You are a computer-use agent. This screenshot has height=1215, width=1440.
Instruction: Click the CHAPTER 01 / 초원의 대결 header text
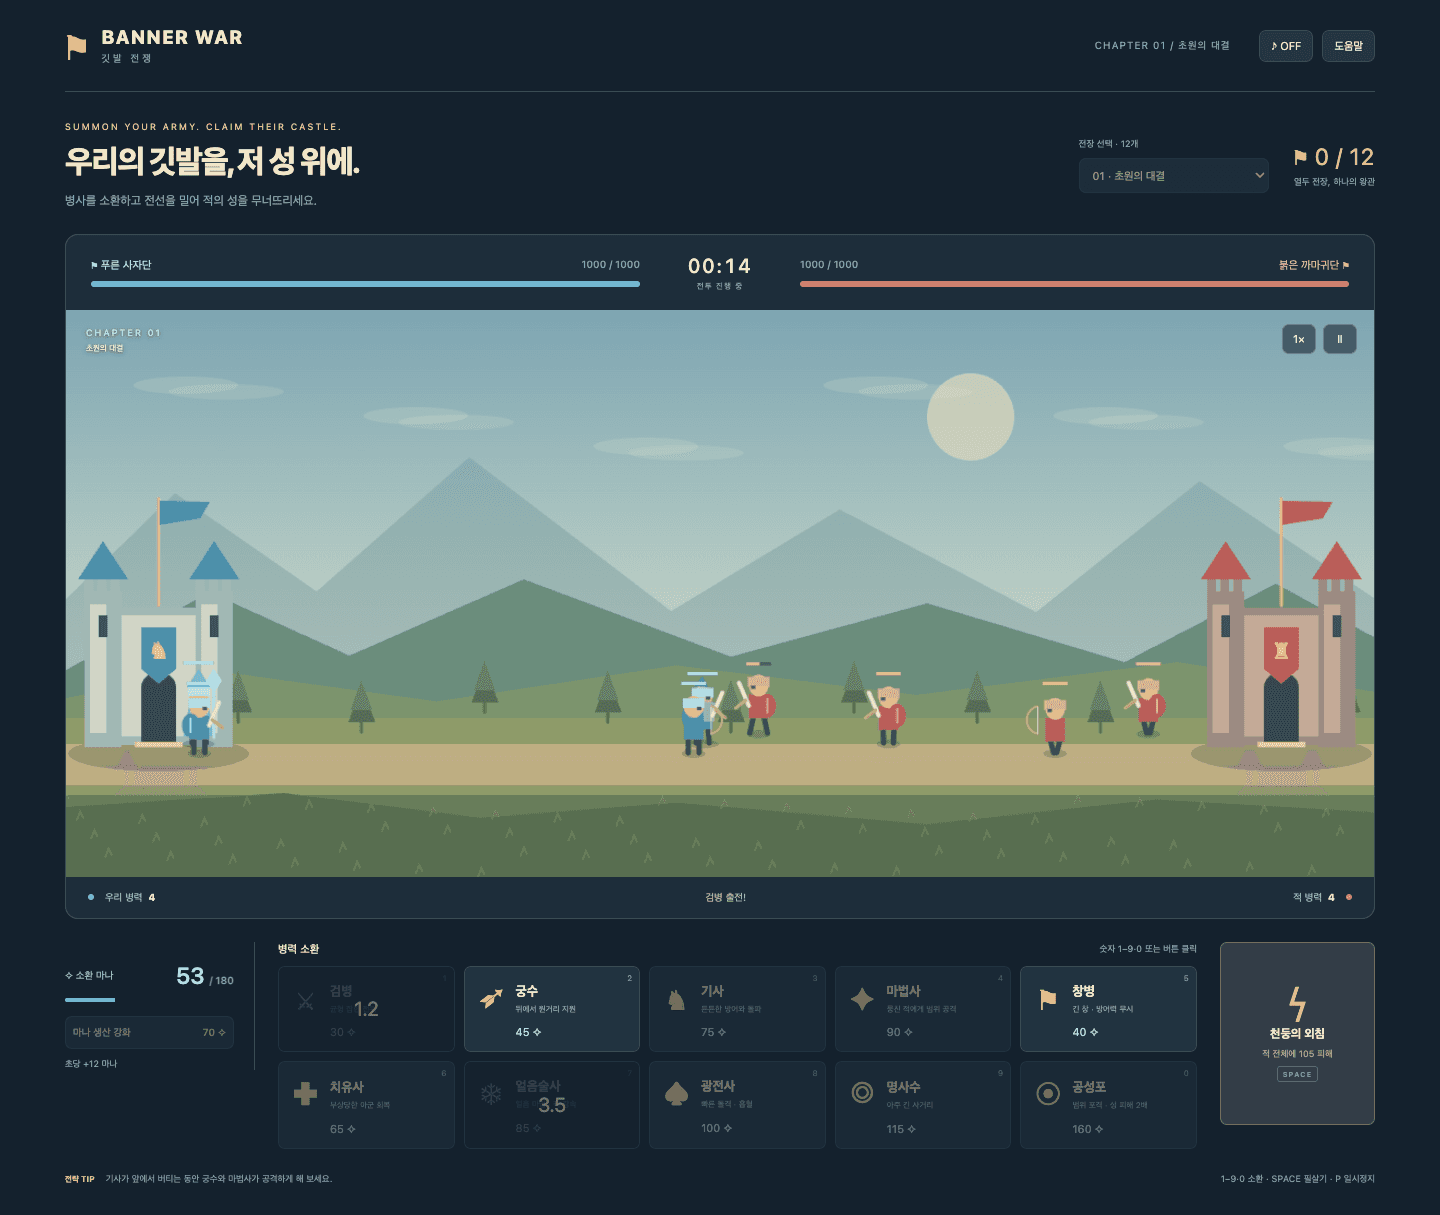coord(1162,46)
